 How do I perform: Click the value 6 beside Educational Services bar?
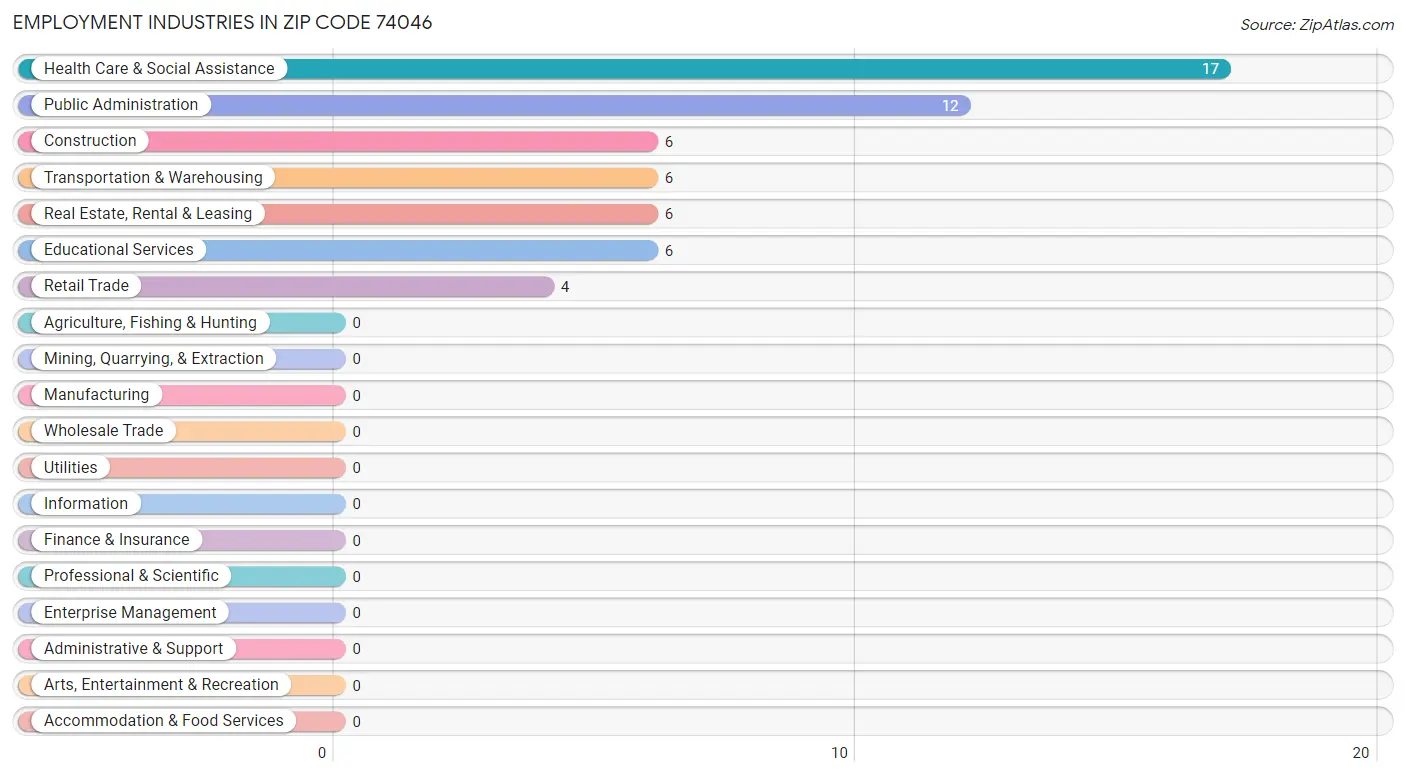tap(669, 250)
